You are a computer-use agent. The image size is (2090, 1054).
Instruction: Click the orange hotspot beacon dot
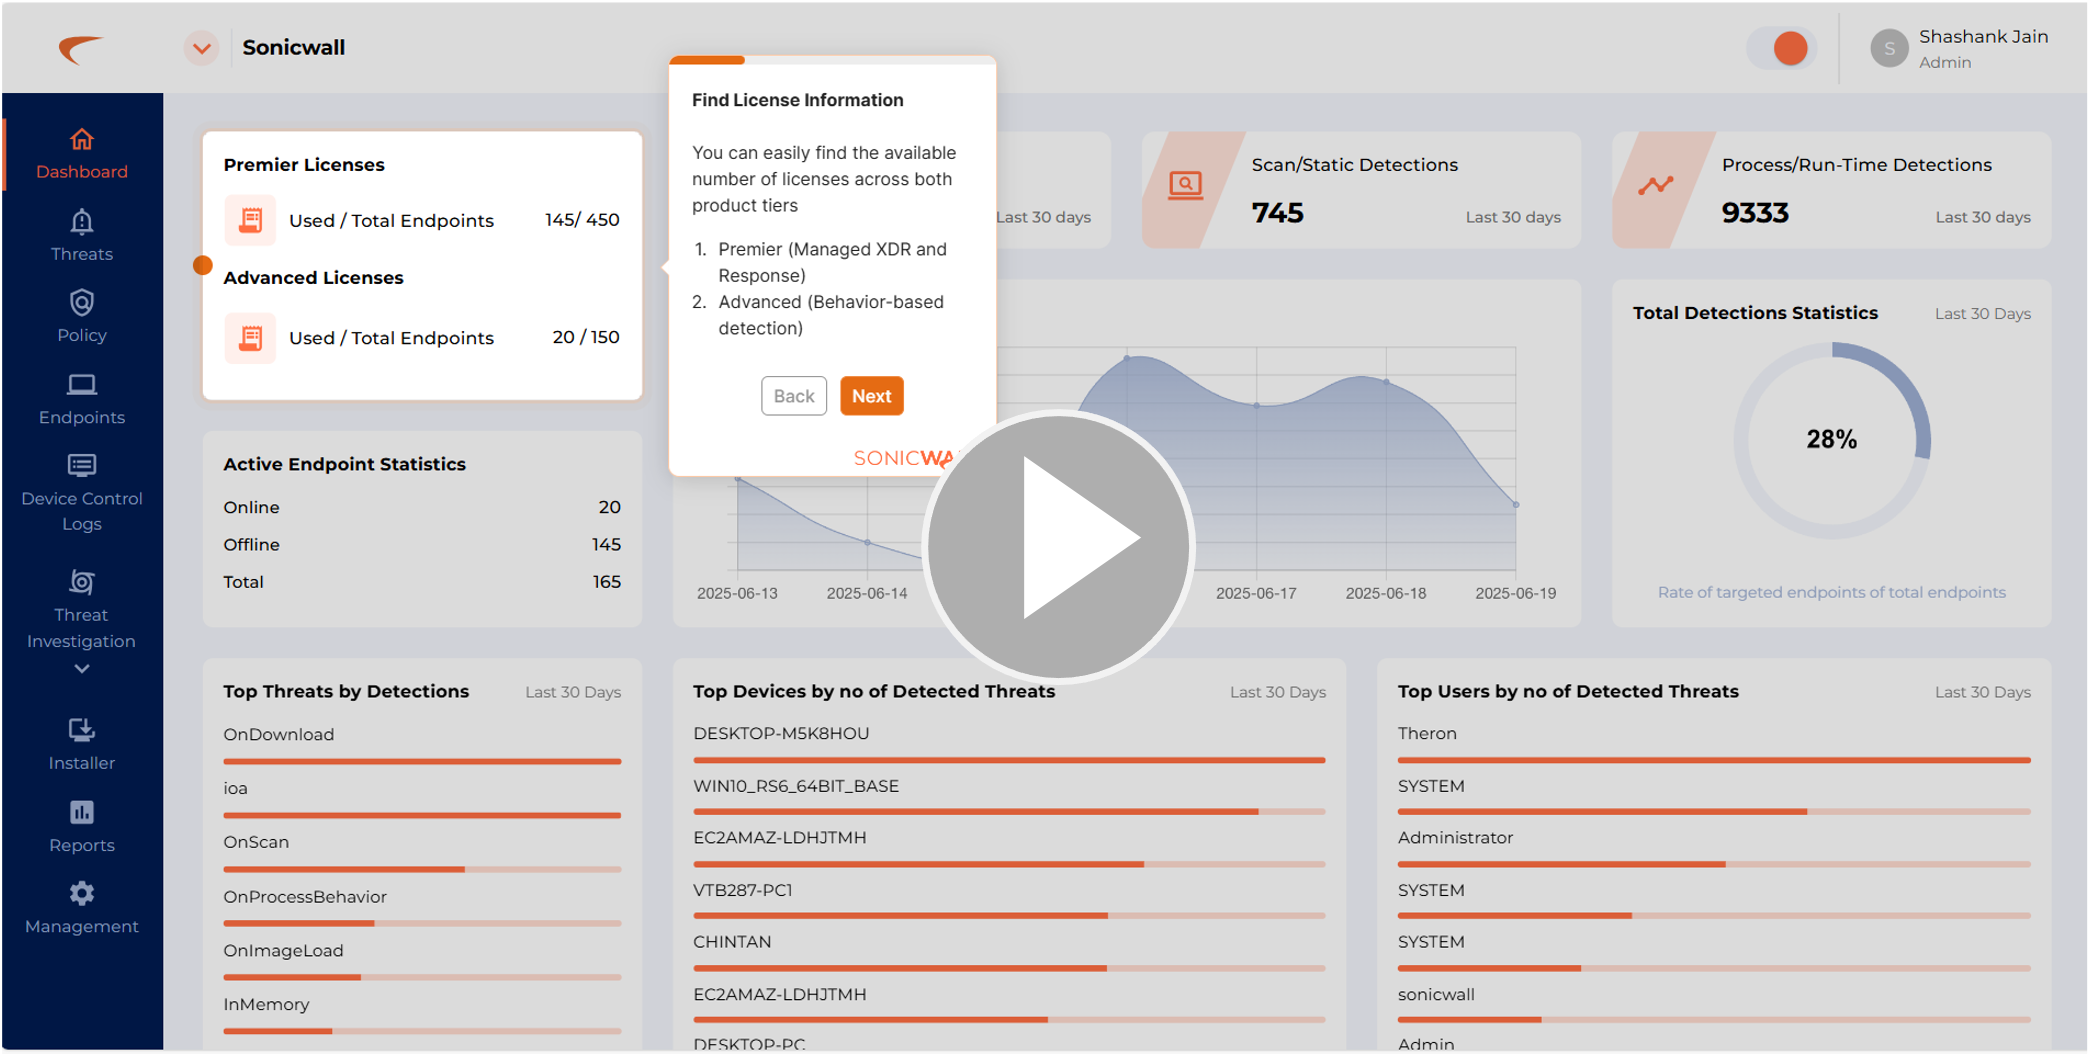(x=203, y=265)
